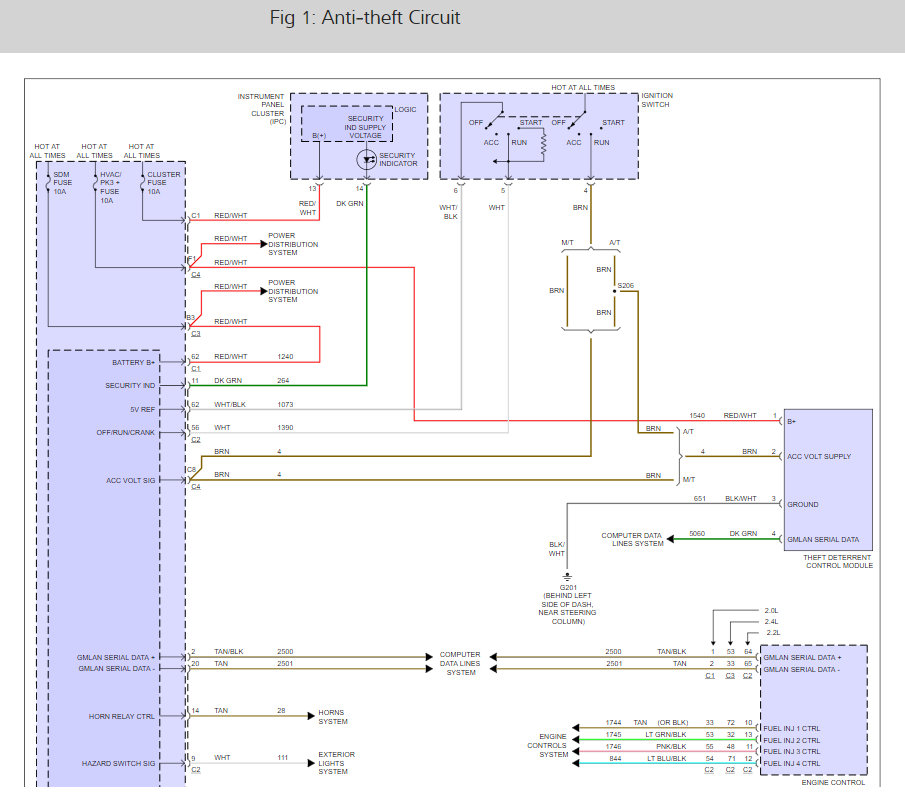Click the 'ACC VOLT SUPPLY' pin label
Image resolution: width=905 pixels, height=804 pixels.
tap(819, 457)
